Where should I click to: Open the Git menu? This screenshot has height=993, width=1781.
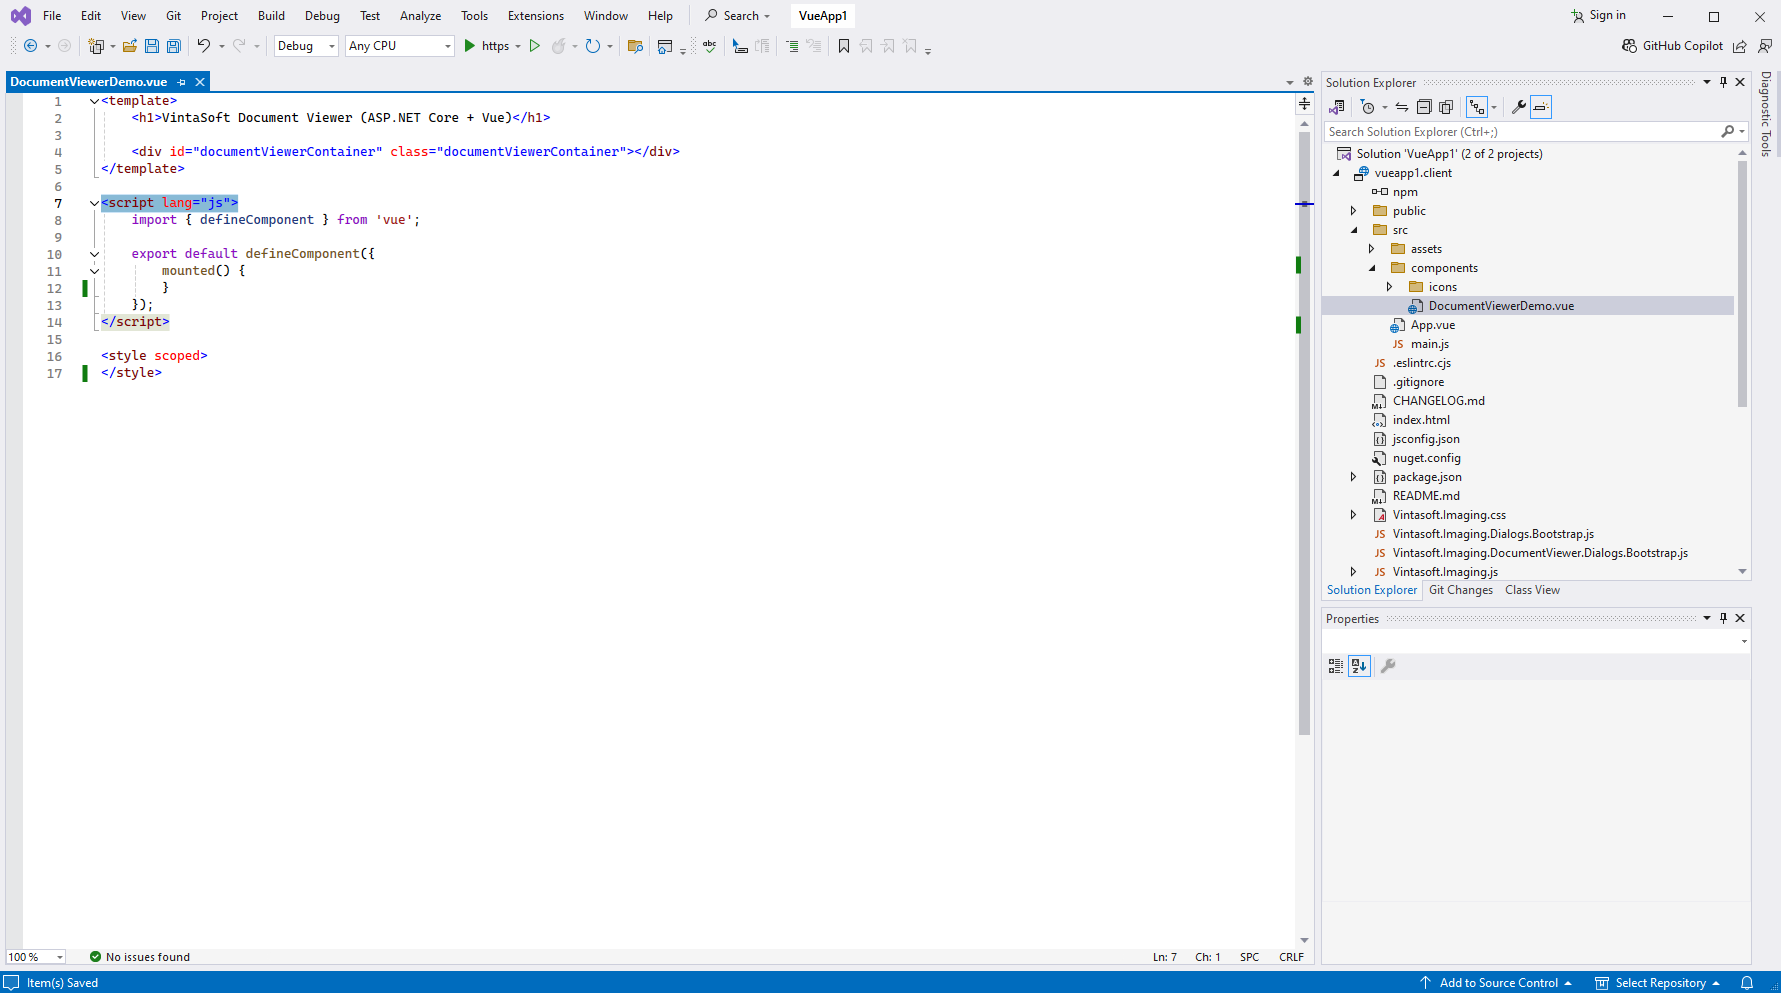click(173, 16)
